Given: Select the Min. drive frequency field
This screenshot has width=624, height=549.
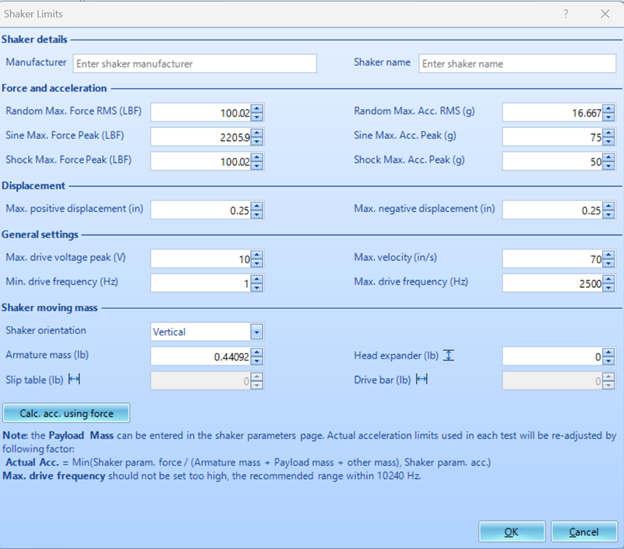Looking at the screenshot, I should (x=200, y=283).
